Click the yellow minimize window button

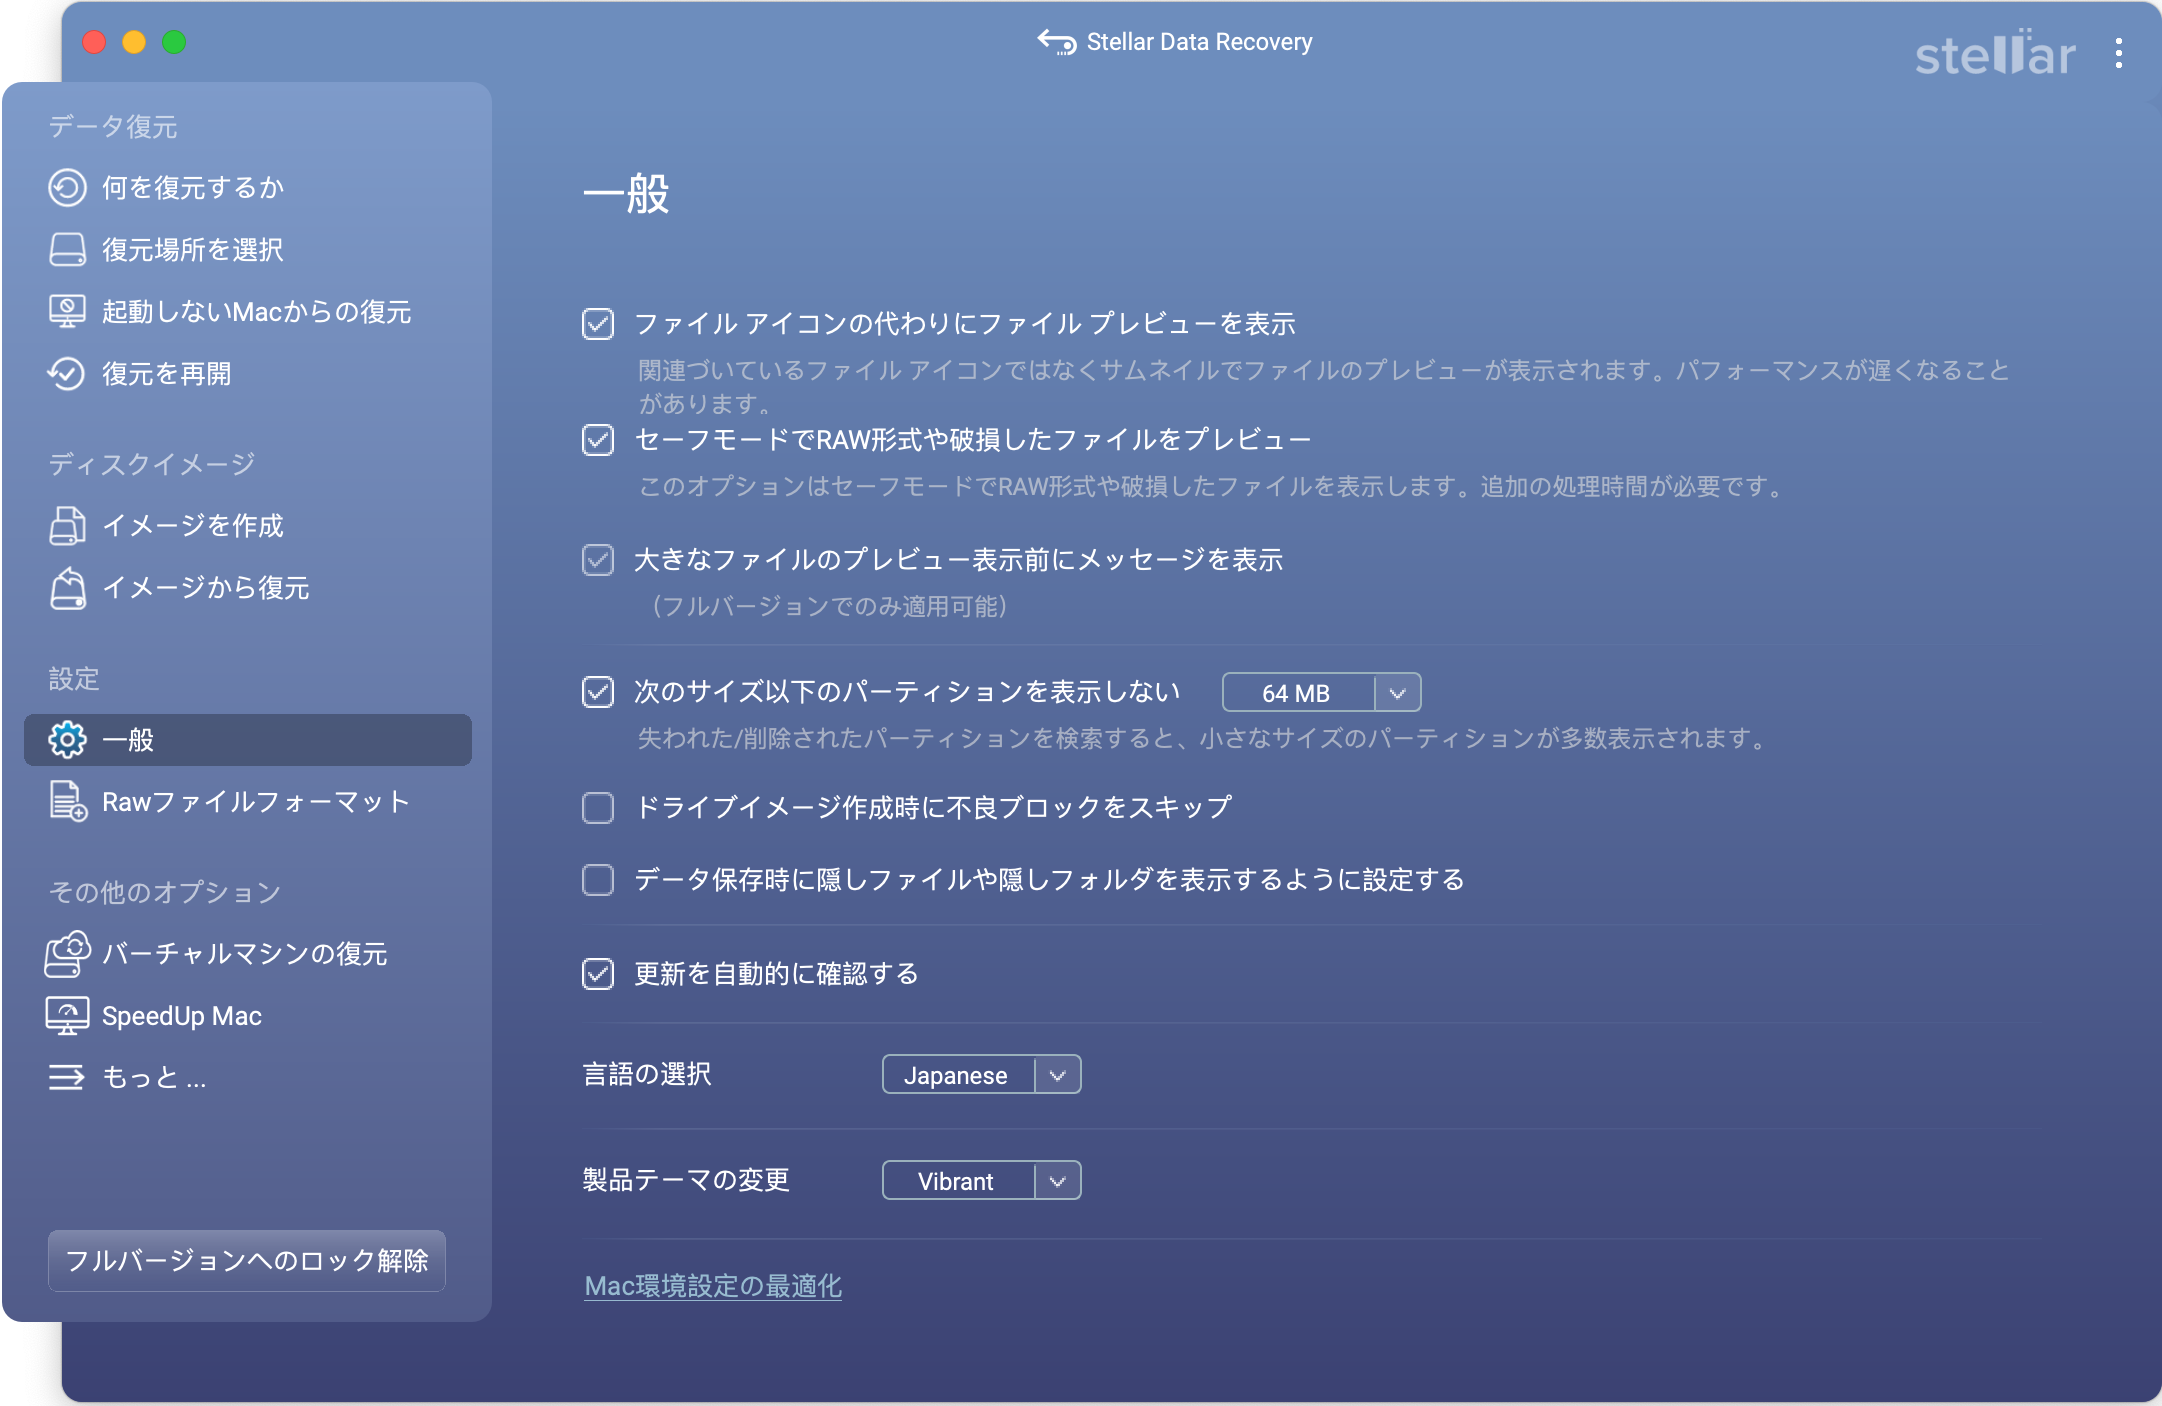point(134,42)
